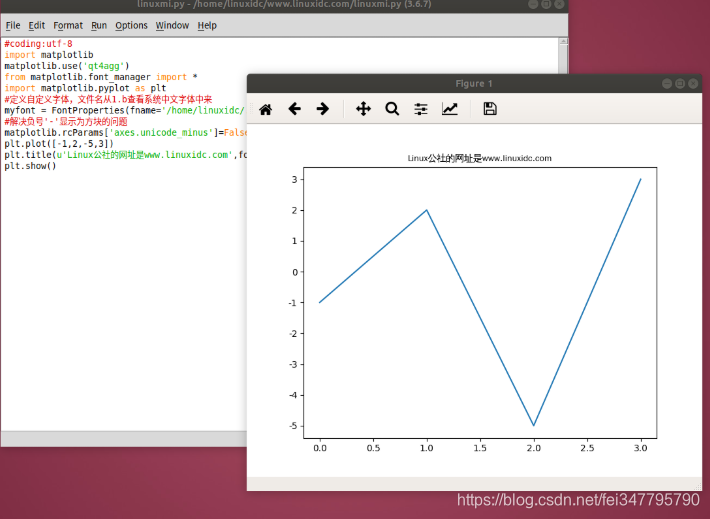Open the Format menu in IDLE editor
The height and width of the screenshot is (519, 710).
click(68, 25)
